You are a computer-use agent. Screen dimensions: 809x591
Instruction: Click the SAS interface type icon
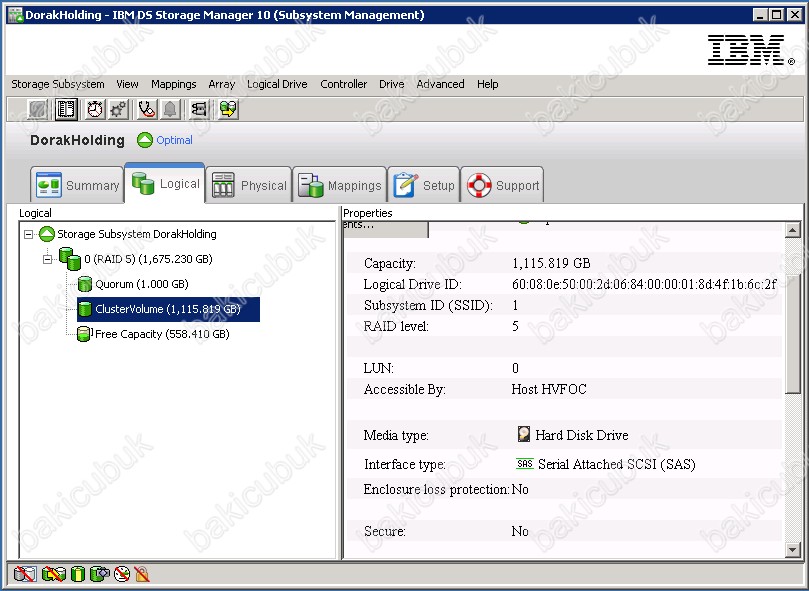524,464
